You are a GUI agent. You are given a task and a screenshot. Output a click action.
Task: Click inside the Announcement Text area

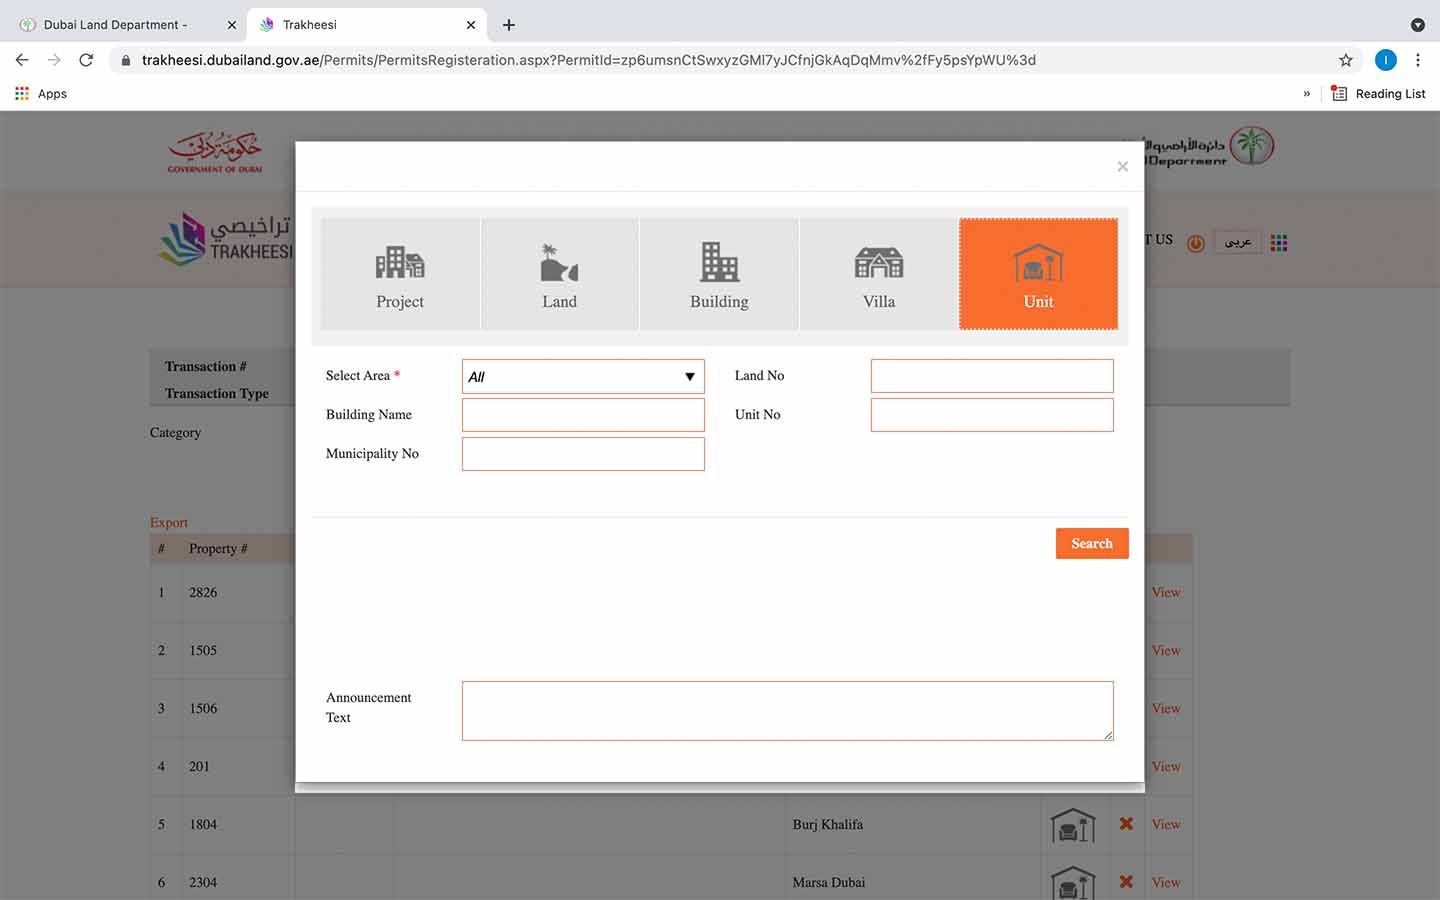click(x=787, y=711)
